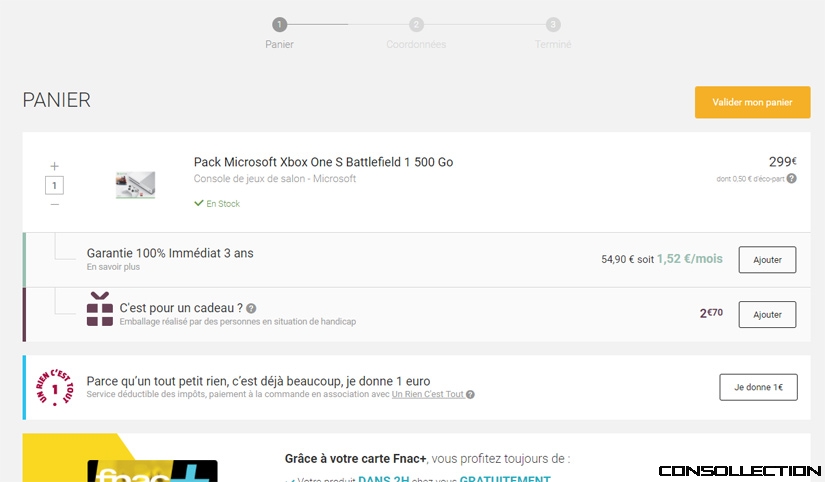Open the Pack Microsoft Xbox One S title
Image resolution: width=825 pixels, height=482 pixels.
[x=323, y=162]
